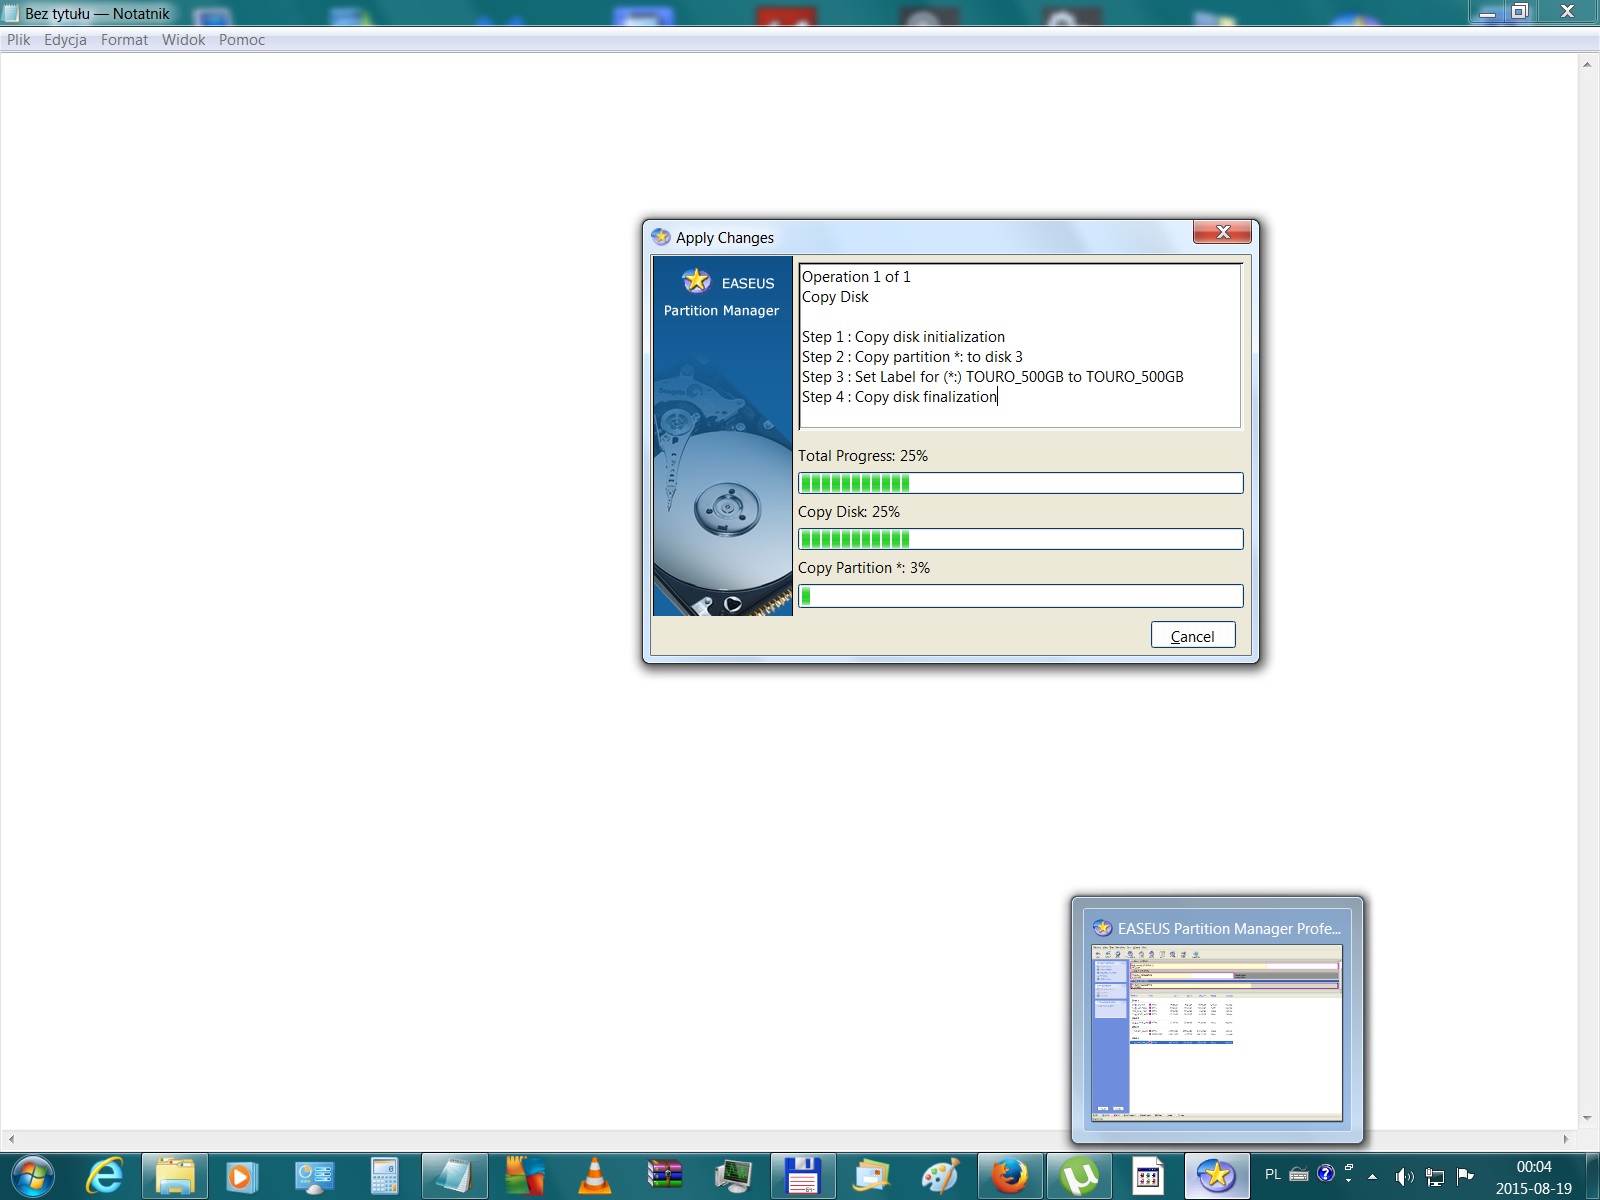Click EASEUS Partition Manager taskbar button
The image size is (1600, 1200).
click(1217, 1176)
